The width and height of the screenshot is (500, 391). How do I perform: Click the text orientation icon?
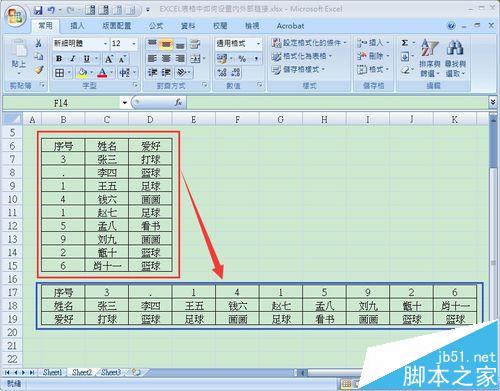[x=181, y=72]
